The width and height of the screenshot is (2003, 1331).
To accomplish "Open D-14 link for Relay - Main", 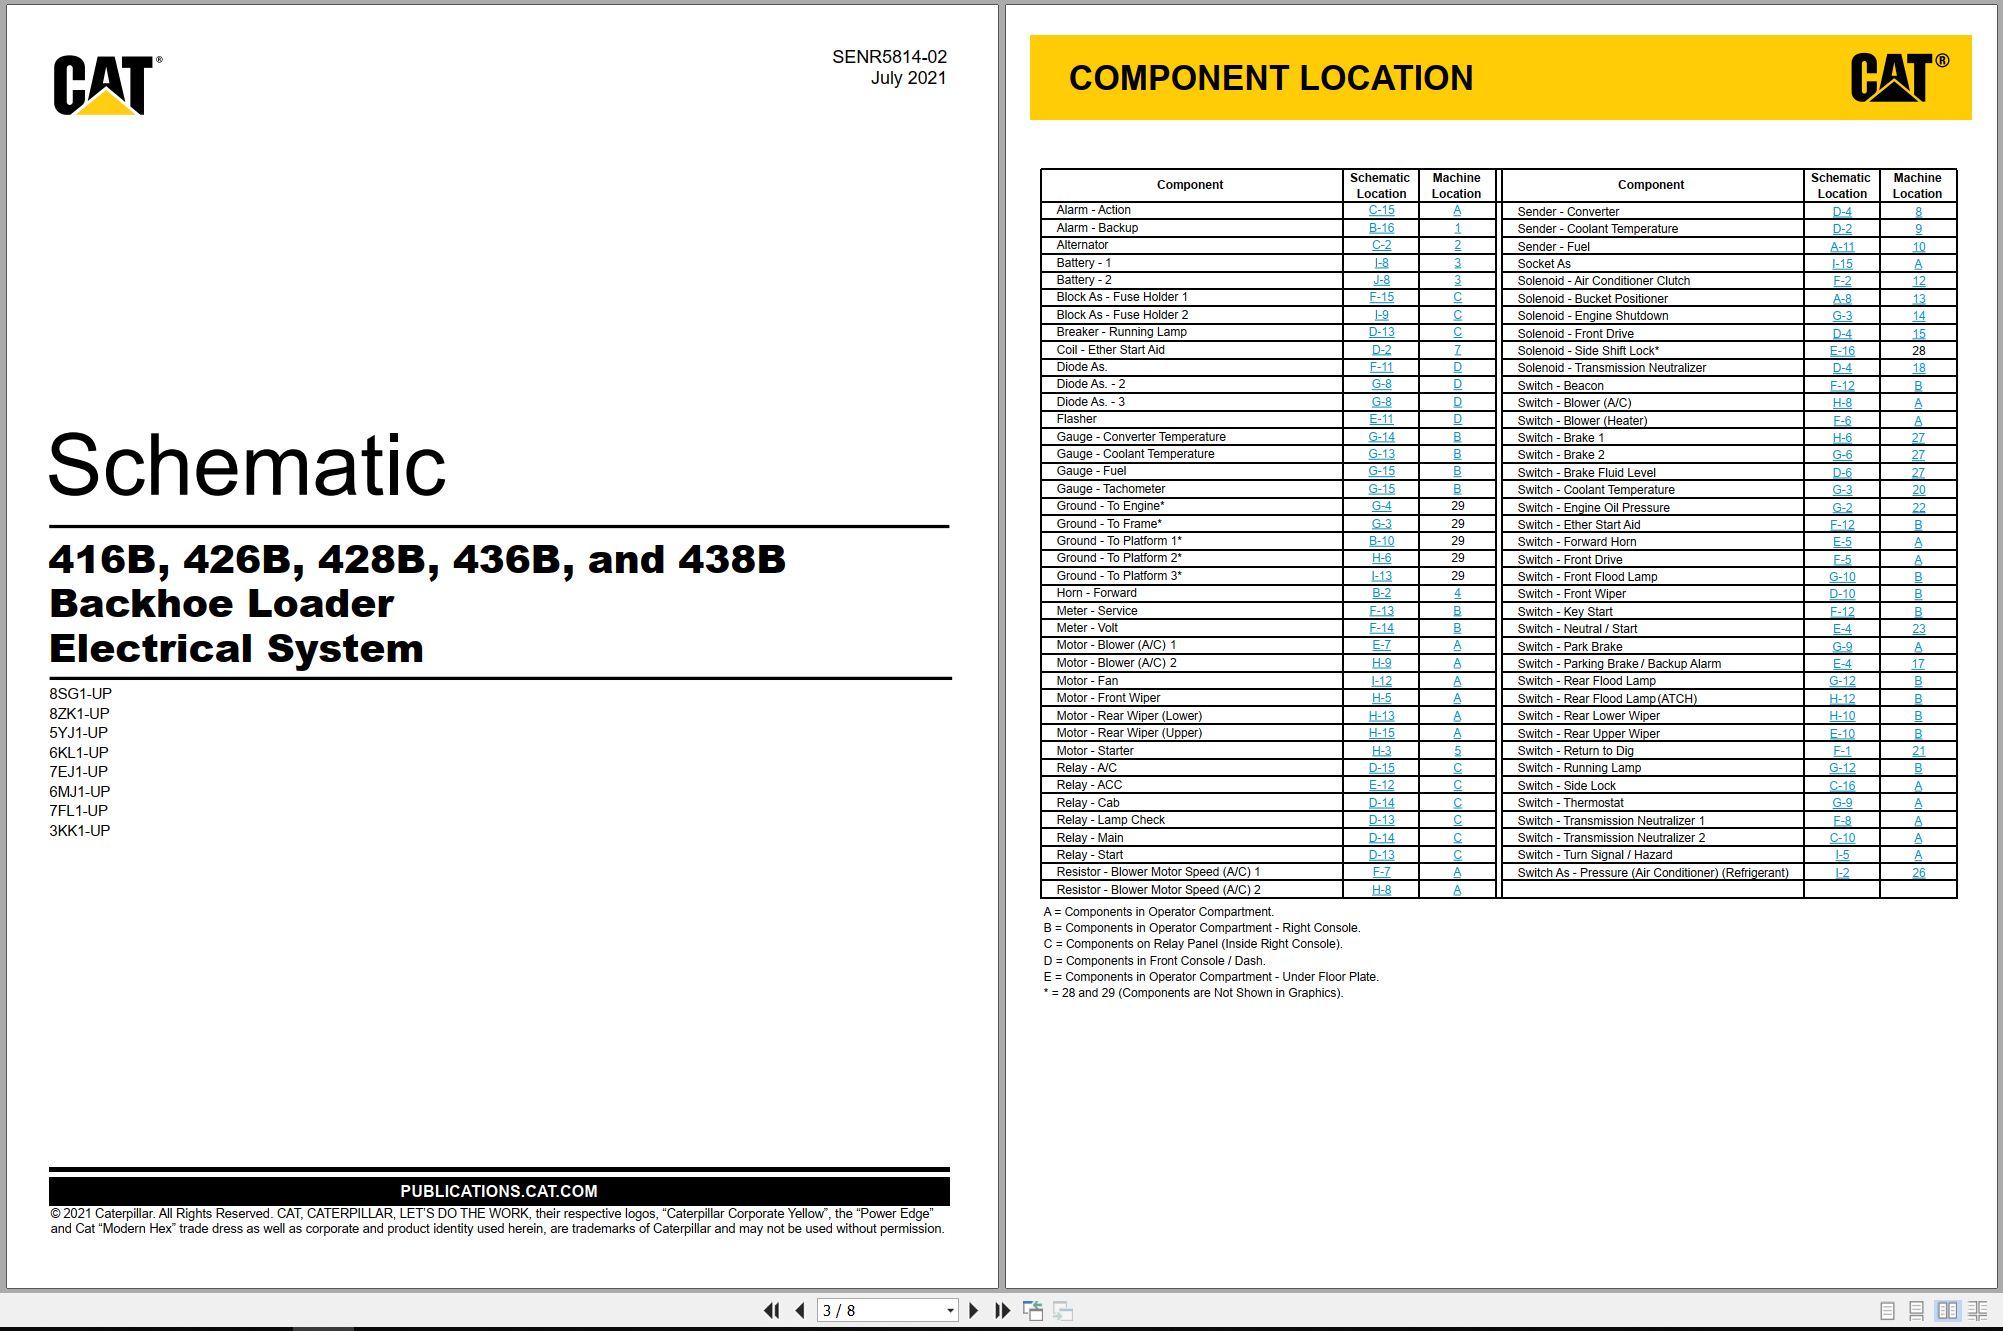I will click(1381, 838).
